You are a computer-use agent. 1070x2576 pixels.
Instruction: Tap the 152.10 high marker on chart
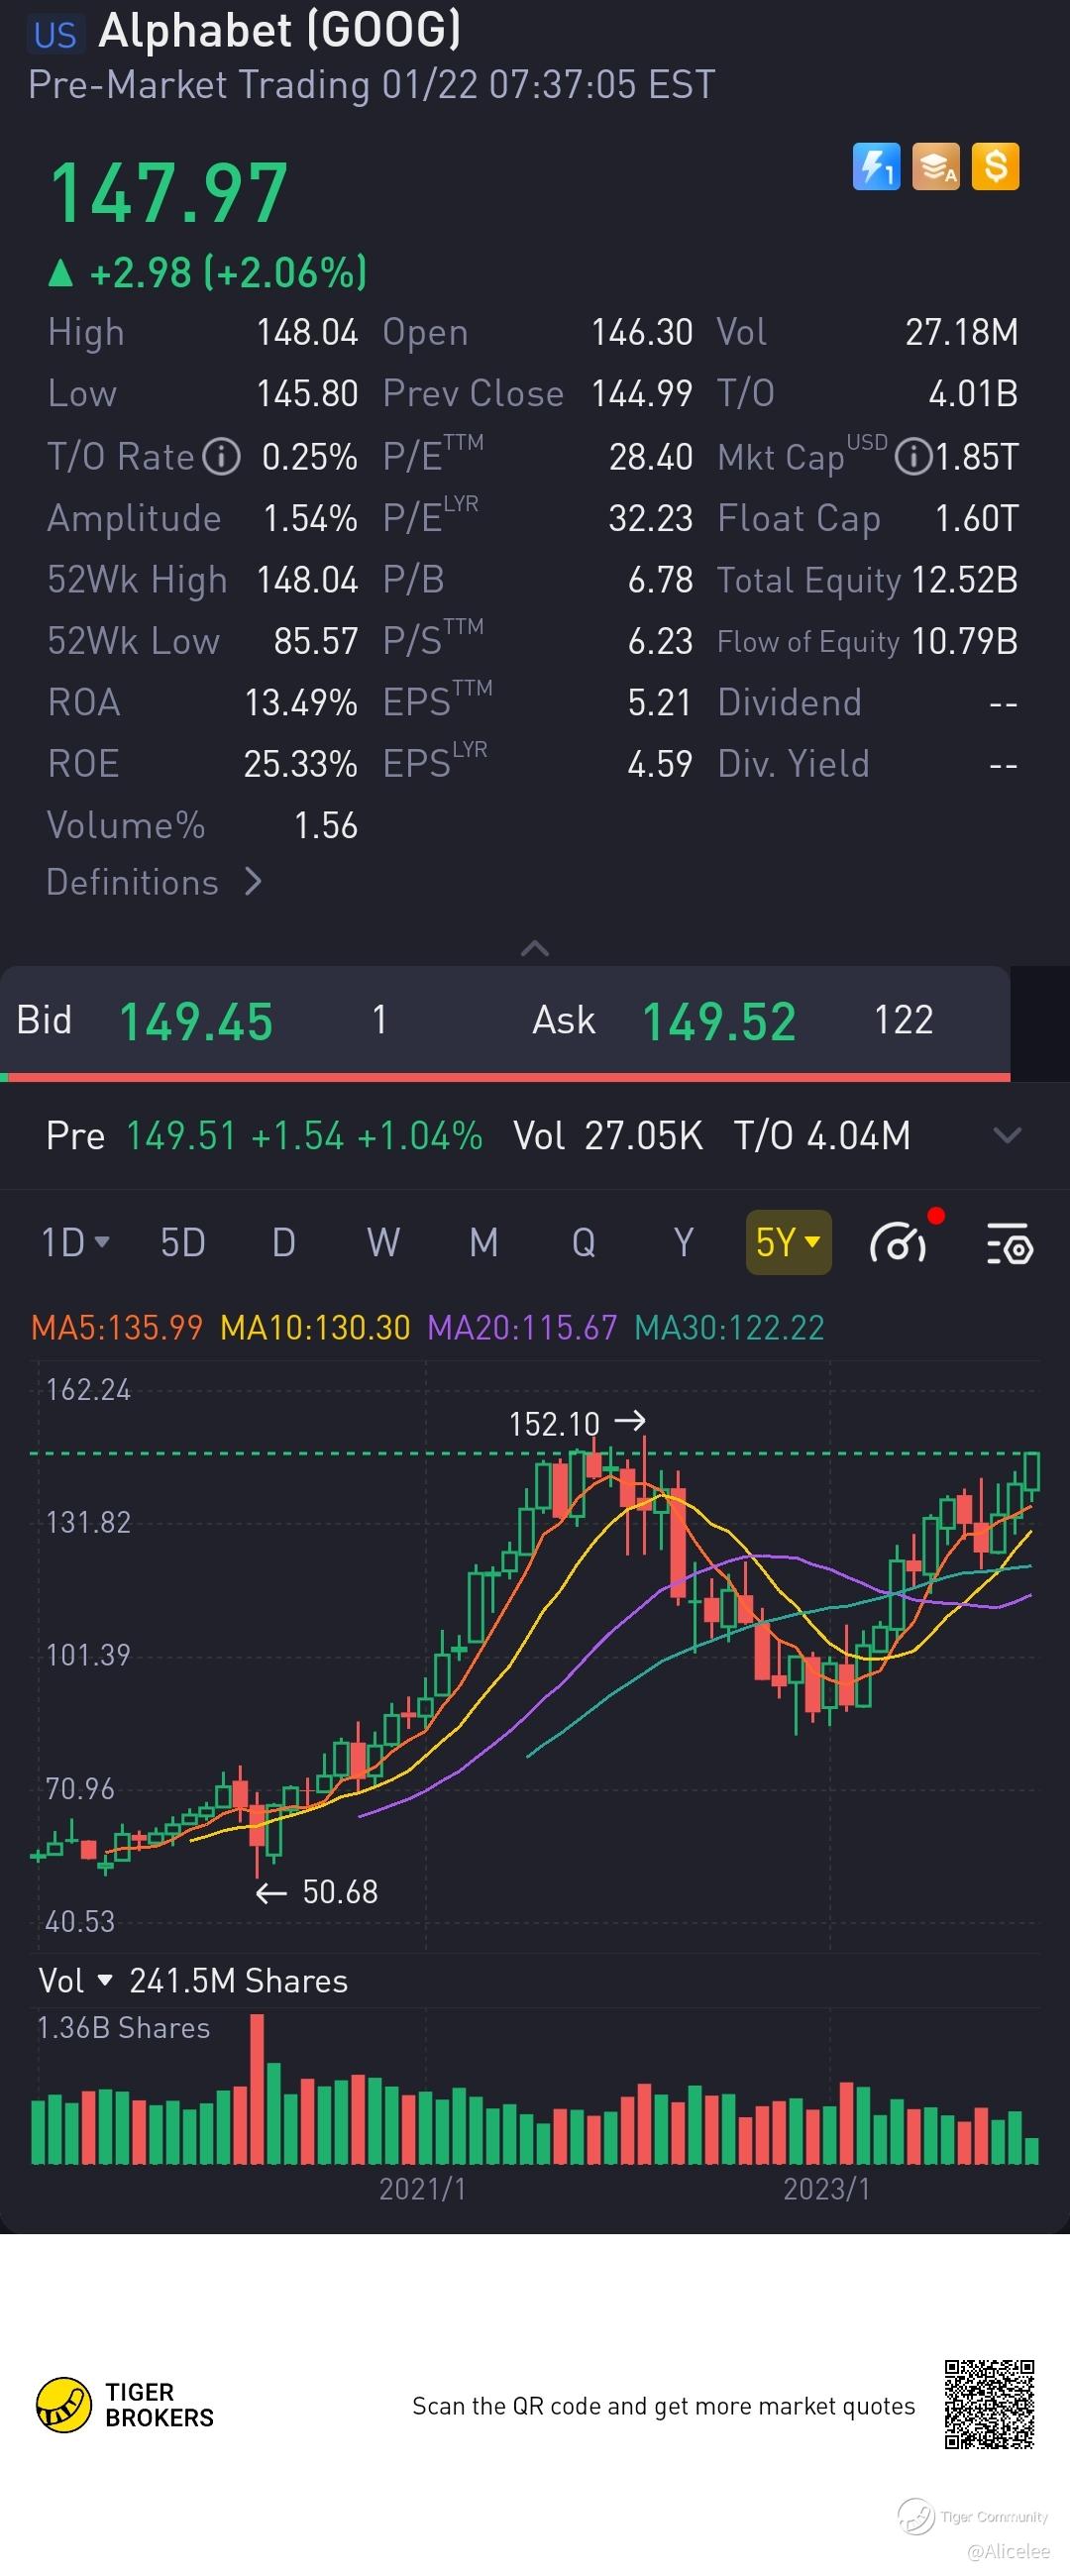pyautogui.click(x=577, y=1423)
